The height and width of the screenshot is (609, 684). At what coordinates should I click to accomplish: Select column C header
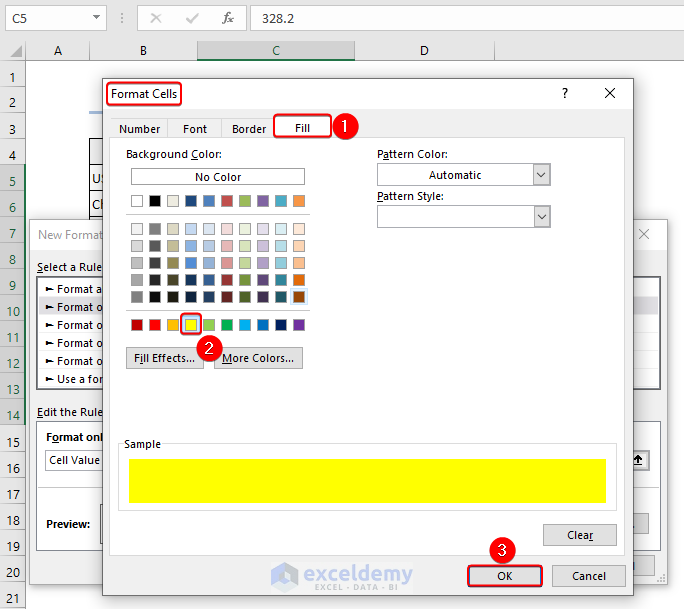276,51
